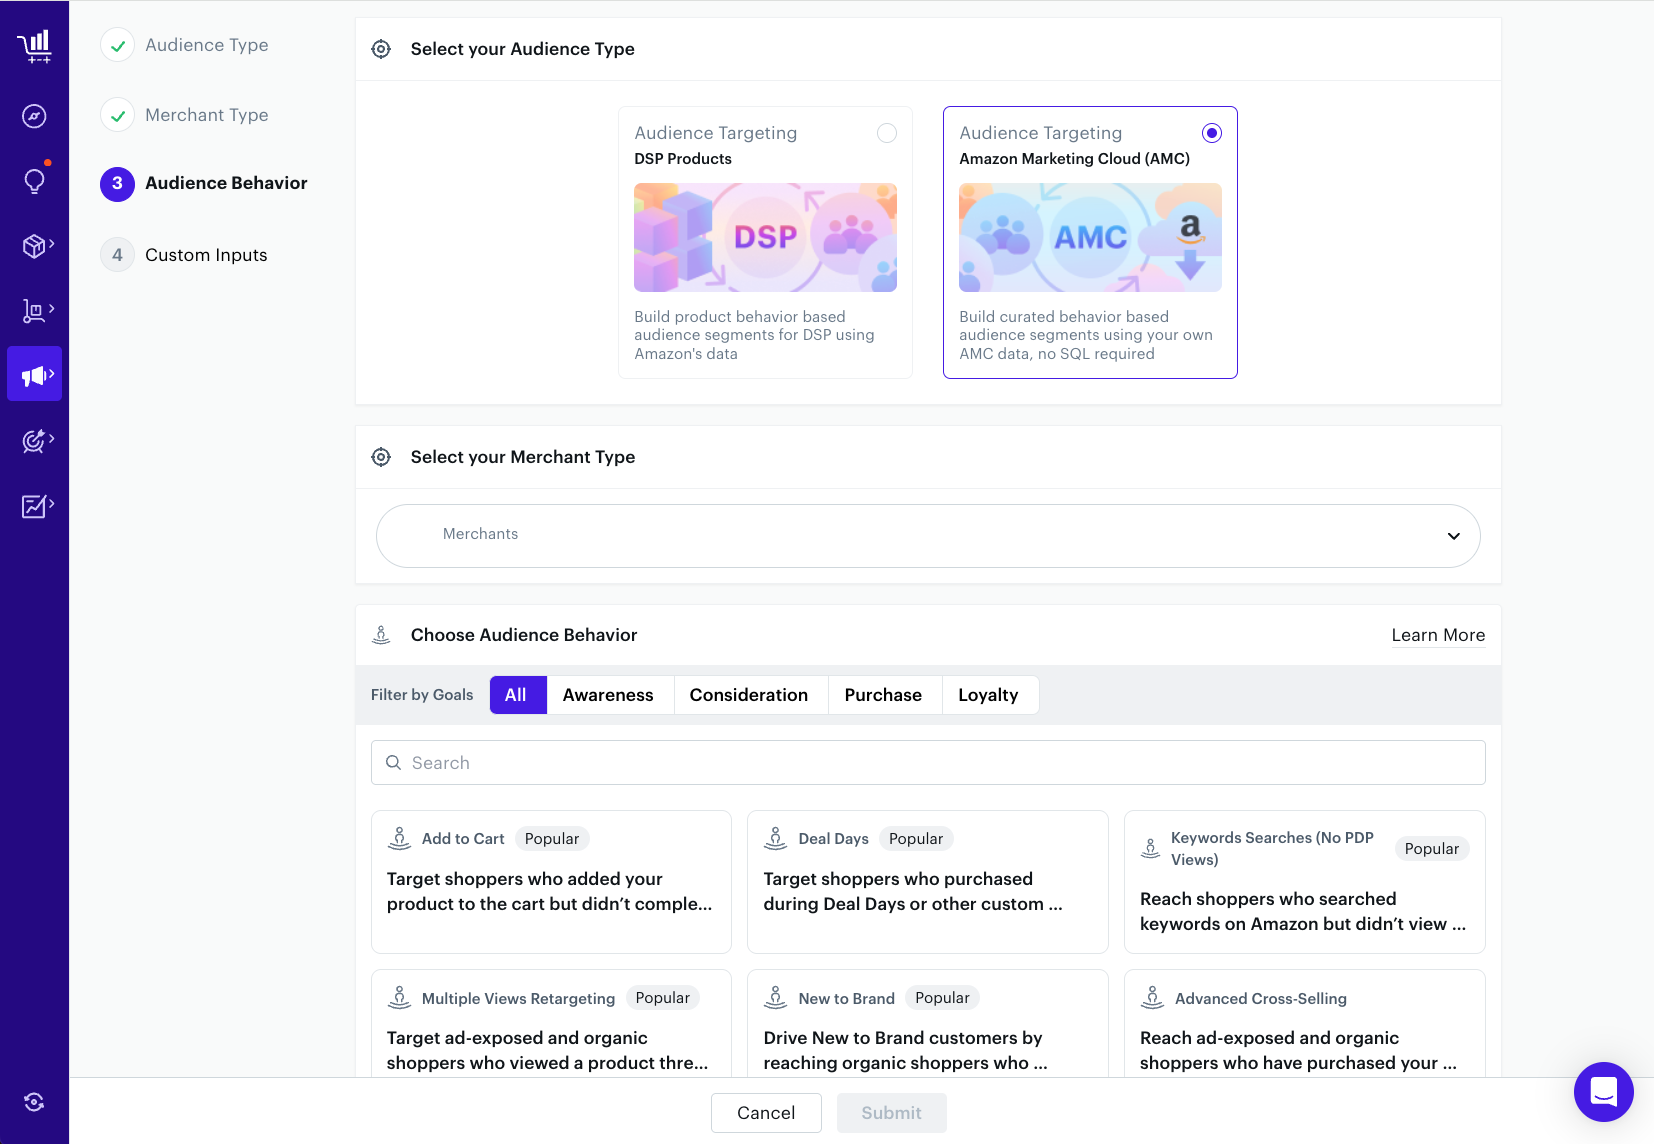
Task: Expand the warehouse sidebar chevron
Action: pos(51,309)
